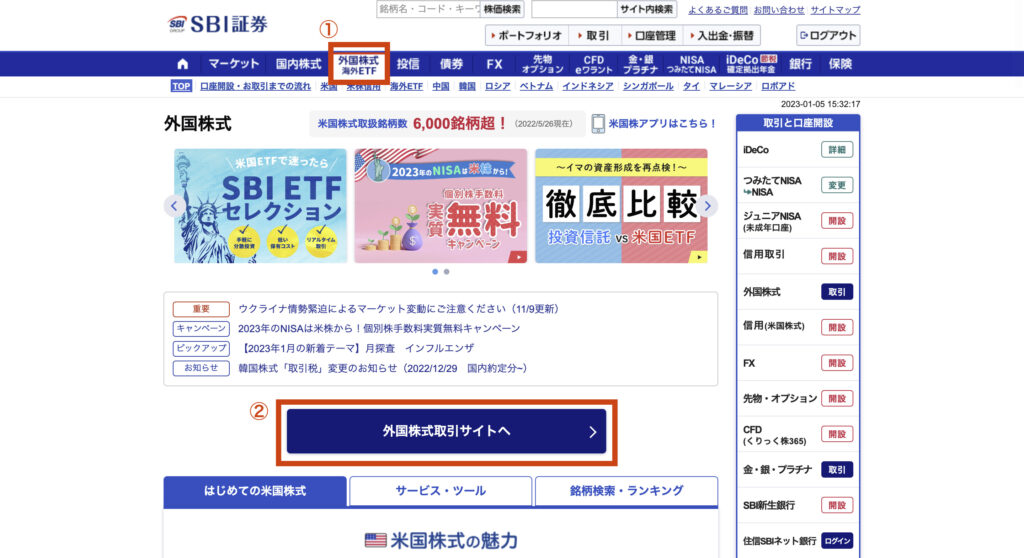This screenshot has width=1024, height=558.
Task: Open サイトマップ link
Action: [x=835, y=10]
